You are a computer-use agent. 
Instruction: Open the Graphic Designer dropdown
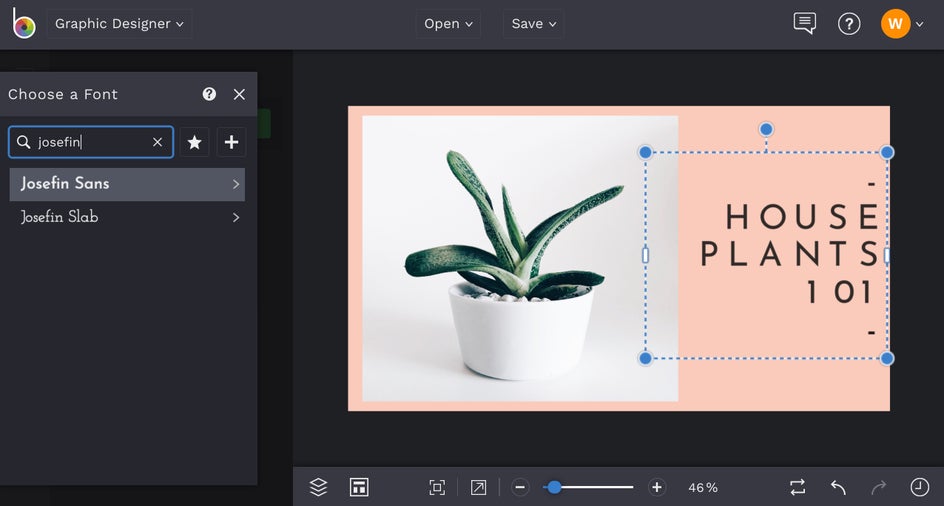(x=119, y=24)
